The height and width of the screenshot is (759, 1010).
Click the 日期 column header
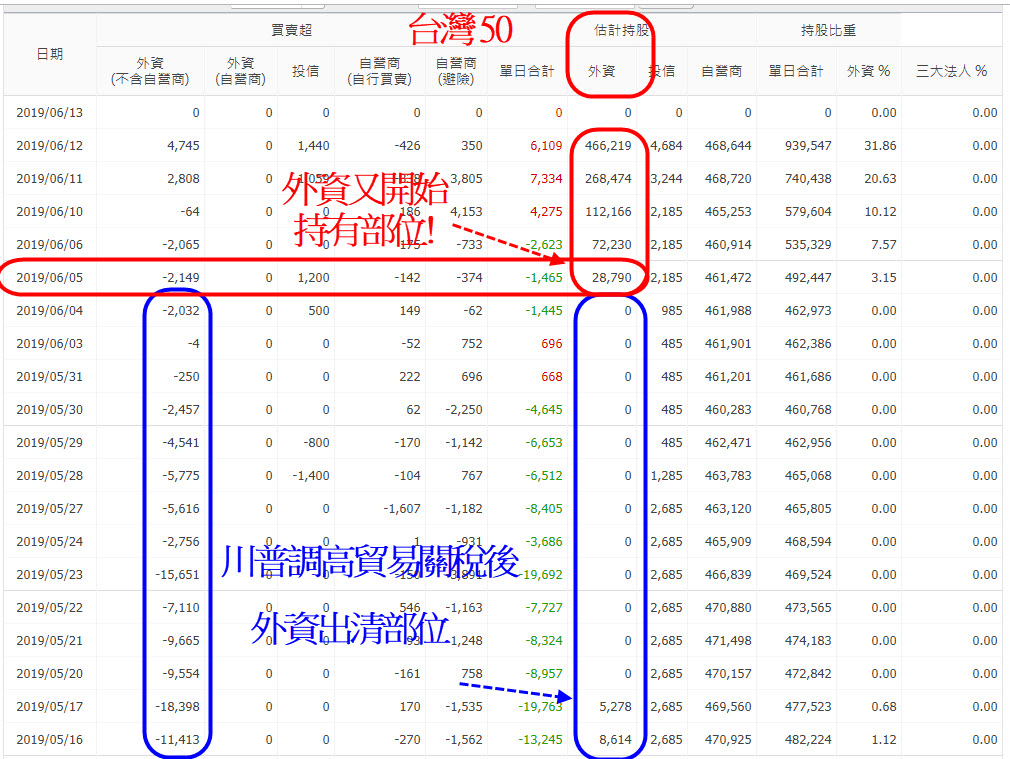pos(50,54)
